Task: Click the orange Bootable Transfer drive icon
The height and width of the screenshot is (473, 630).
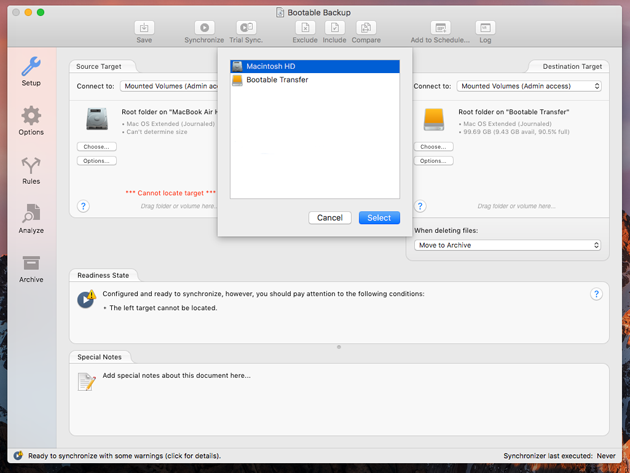Action: (x=434, y=119)
